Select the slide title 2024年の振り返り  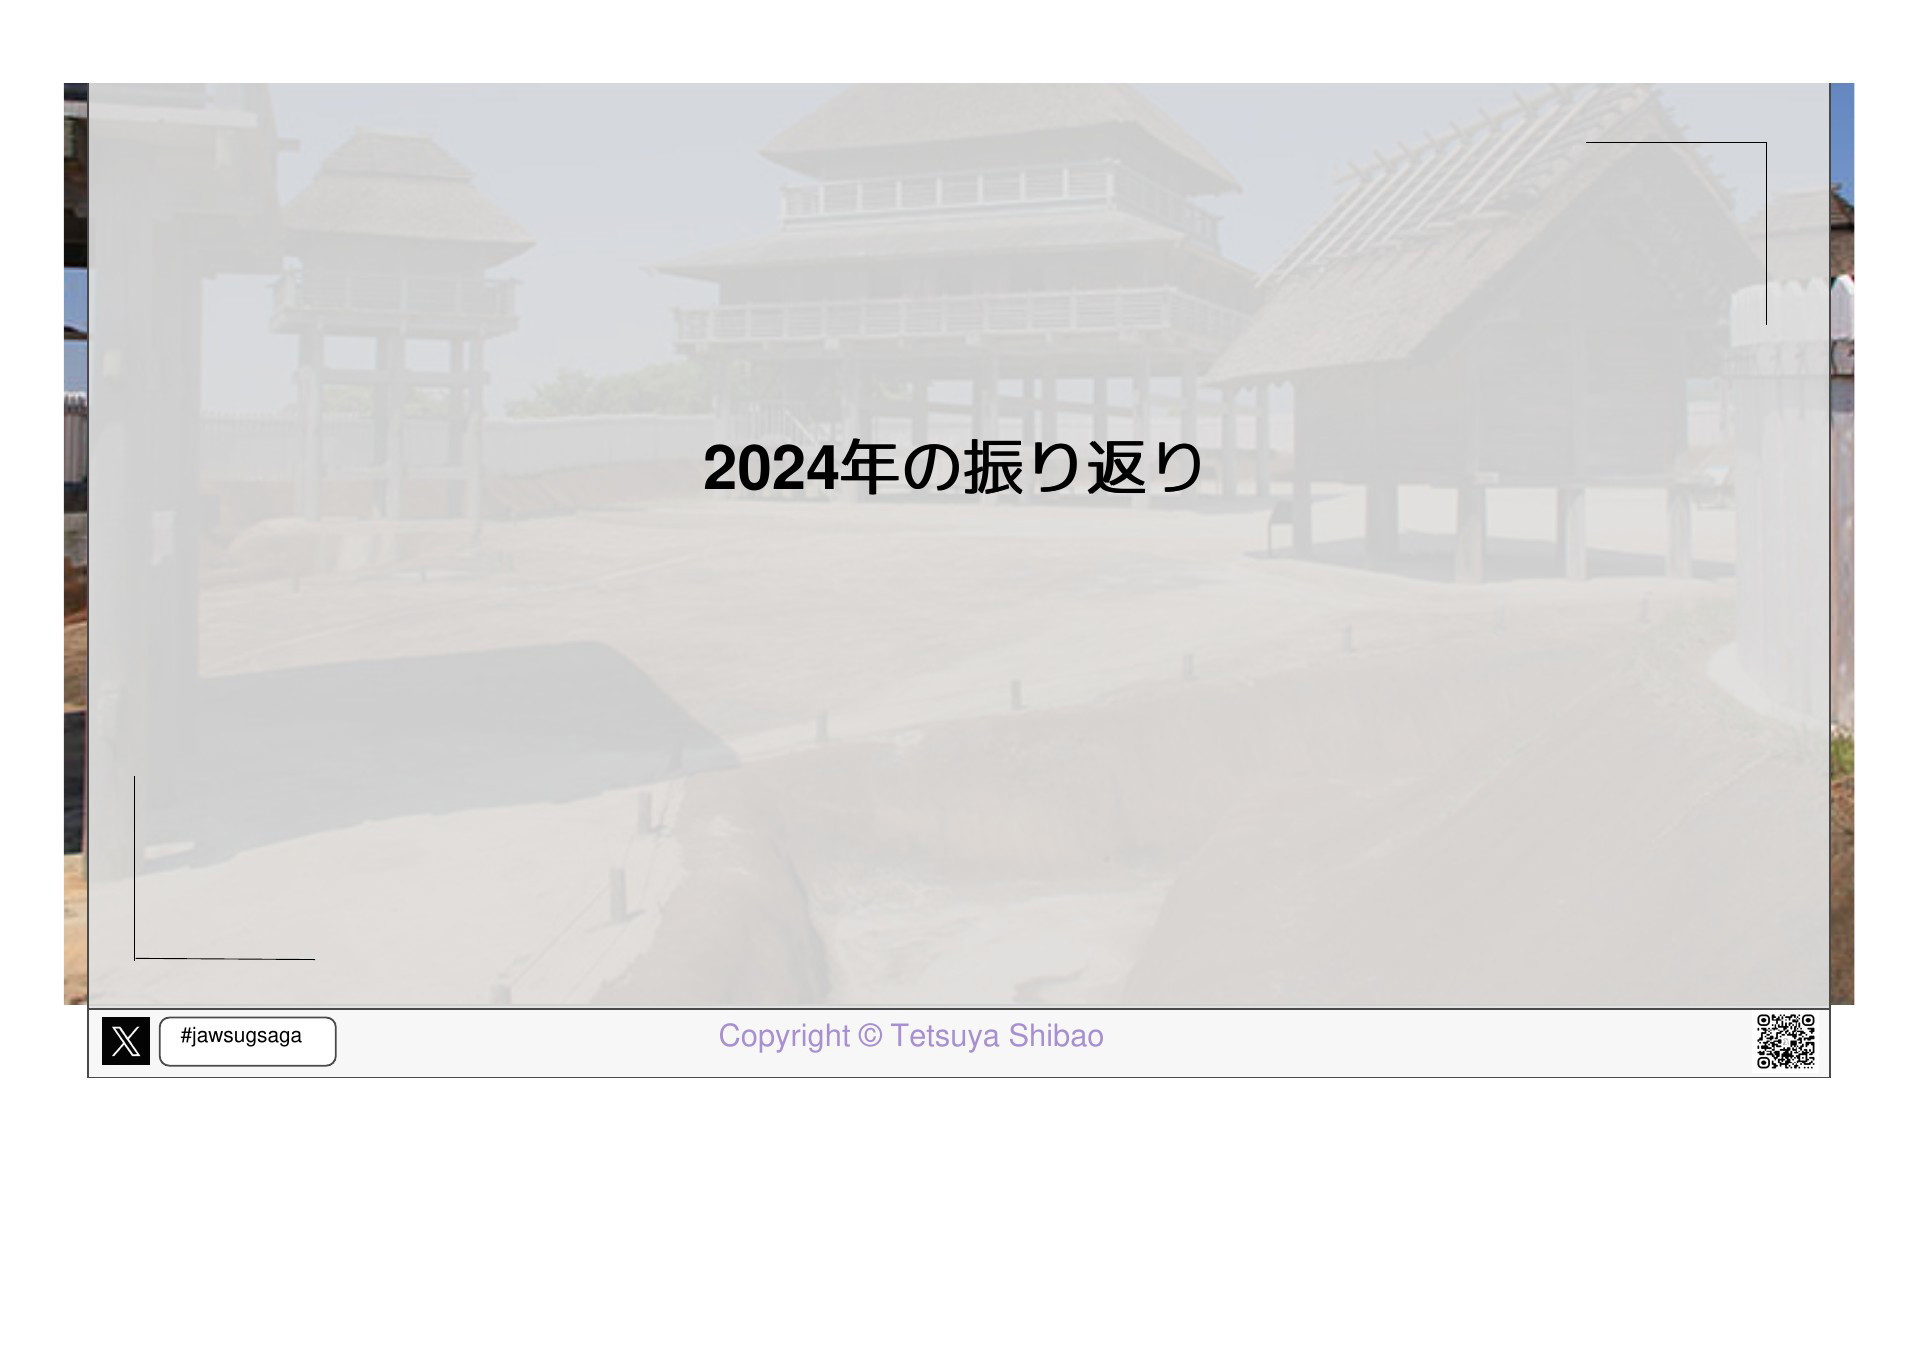tap(953, 468)
